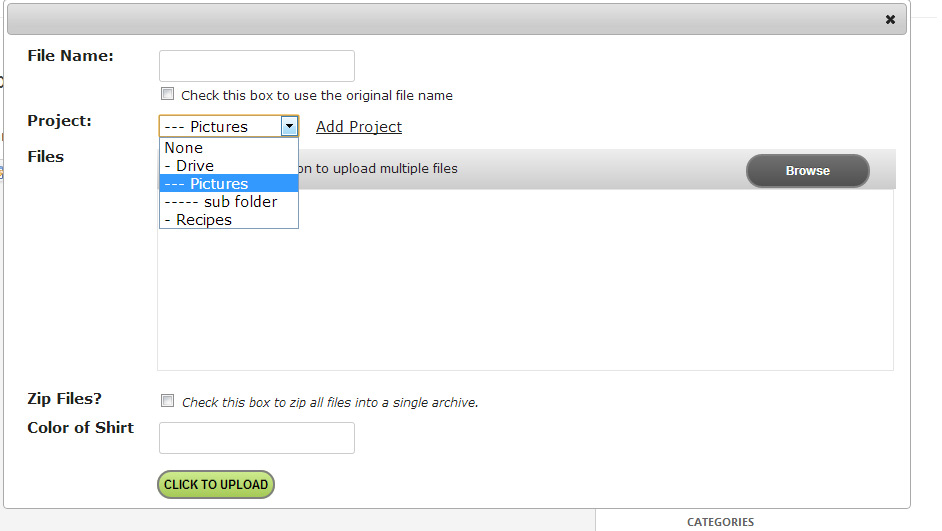Image resolution: width=942 pixels, height=531 pixels.
Task: Check the box to use original file name
Action: (167, 94)
